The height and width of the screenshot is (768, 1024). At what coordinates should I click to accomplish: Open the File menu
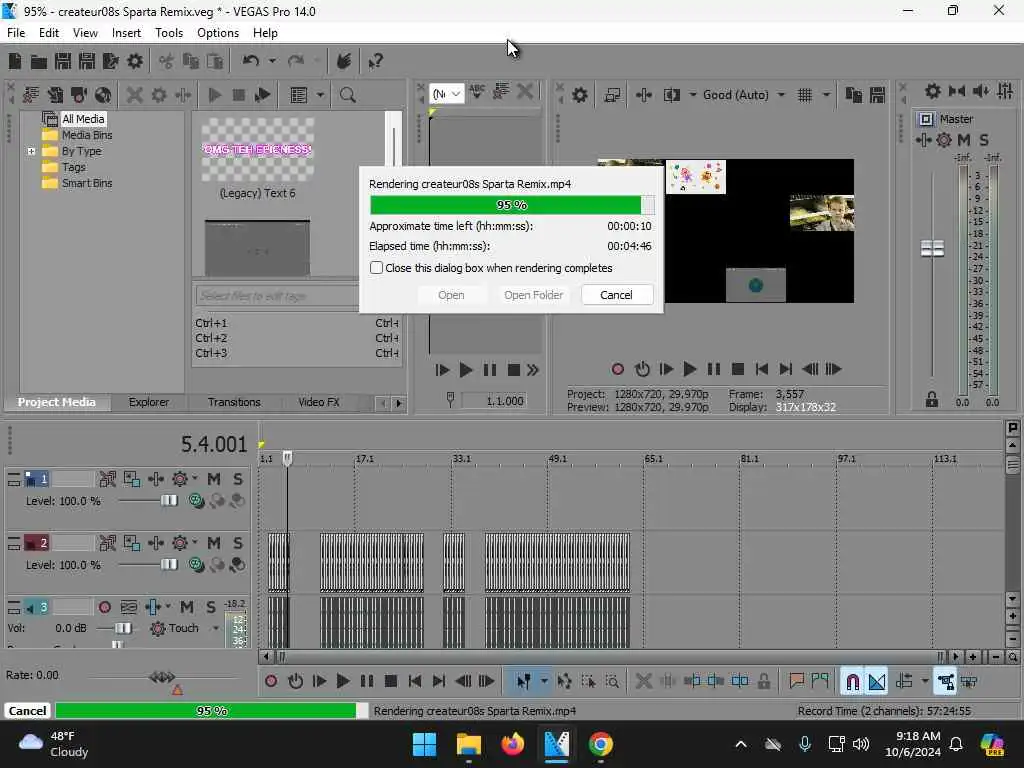tap(16, 33)
